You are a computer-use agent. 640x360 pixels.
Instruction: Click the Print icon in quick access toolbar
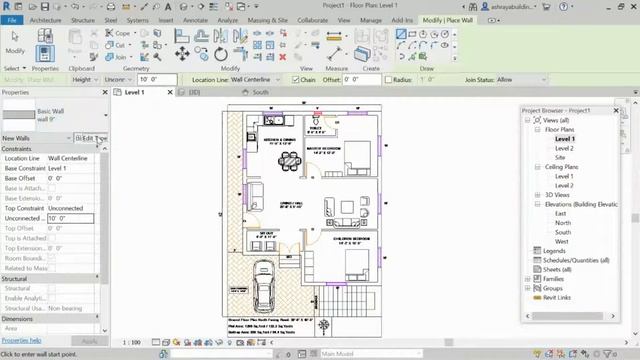[111, 7]
